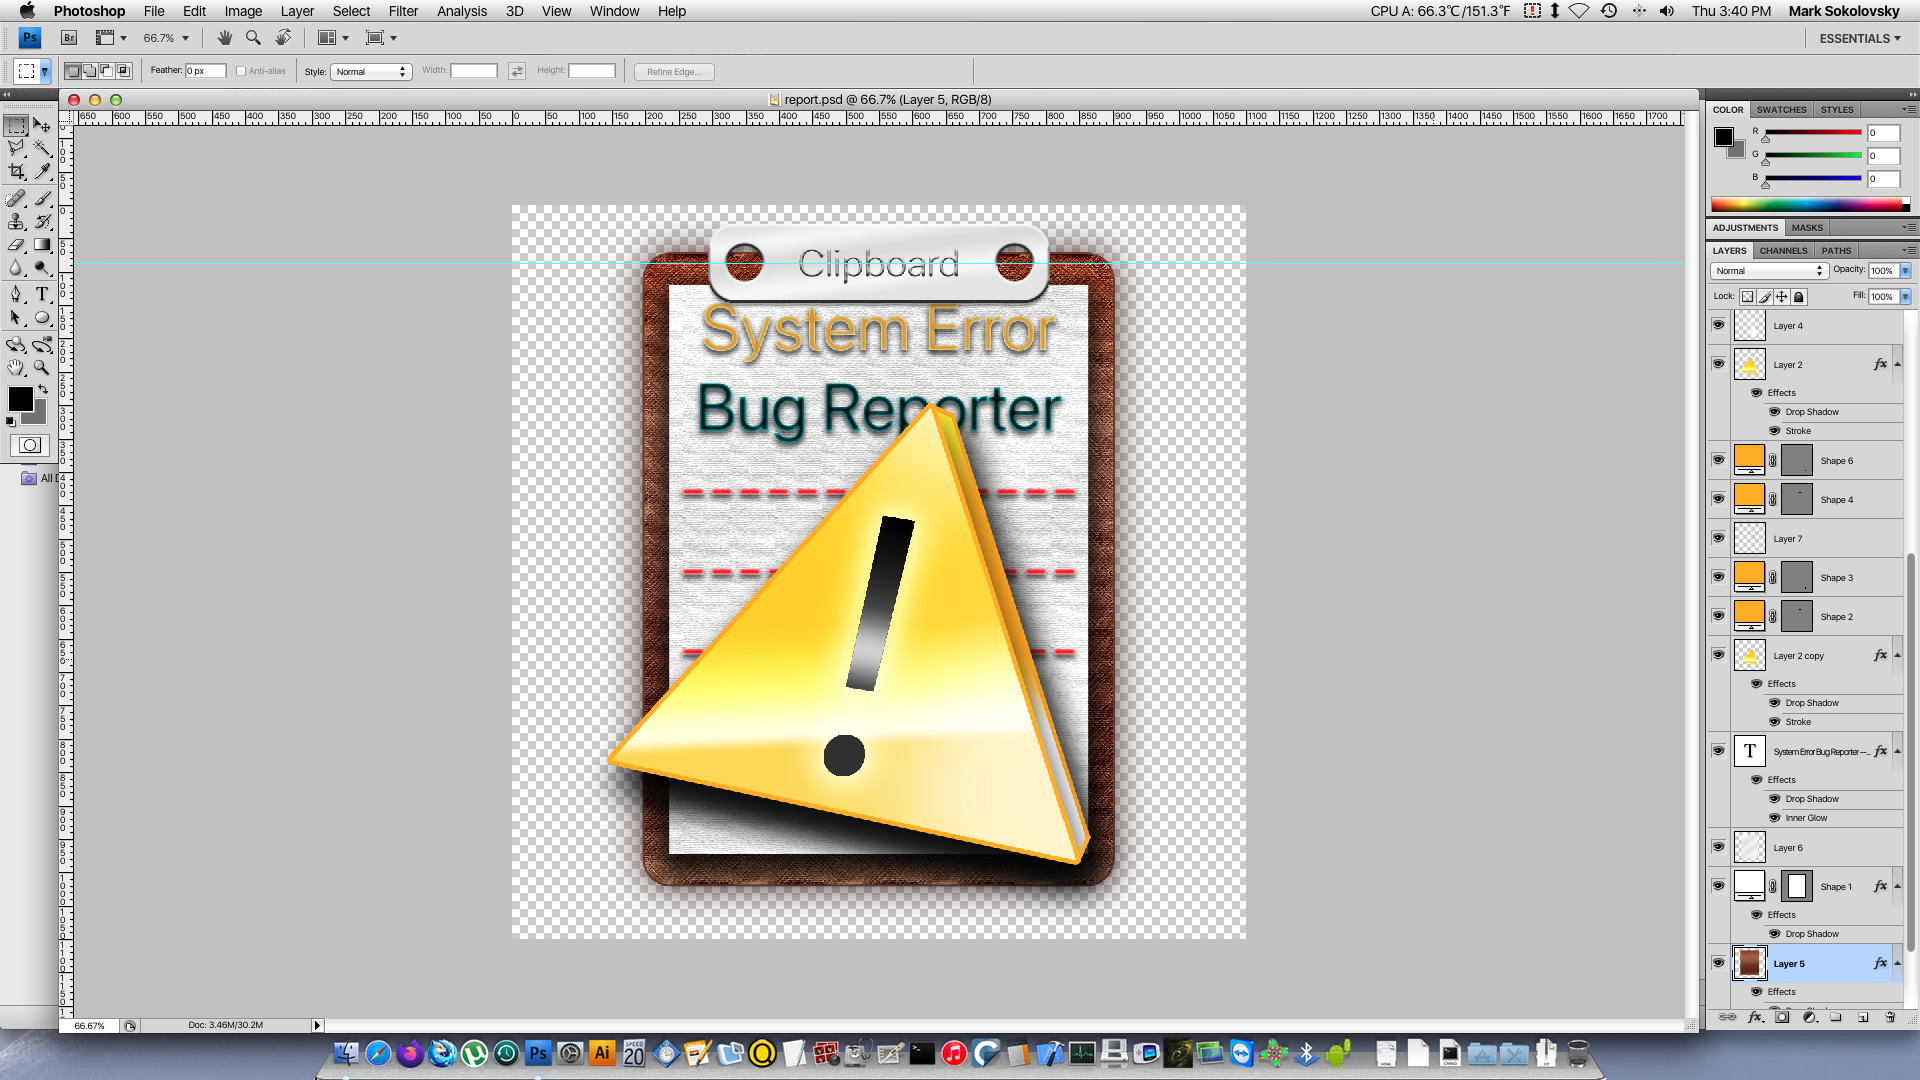This screenshot has width=1920, height=1080.
Task: Open the marquee Style dropdown
Action: pyautogui.click(x=371, y=71)
